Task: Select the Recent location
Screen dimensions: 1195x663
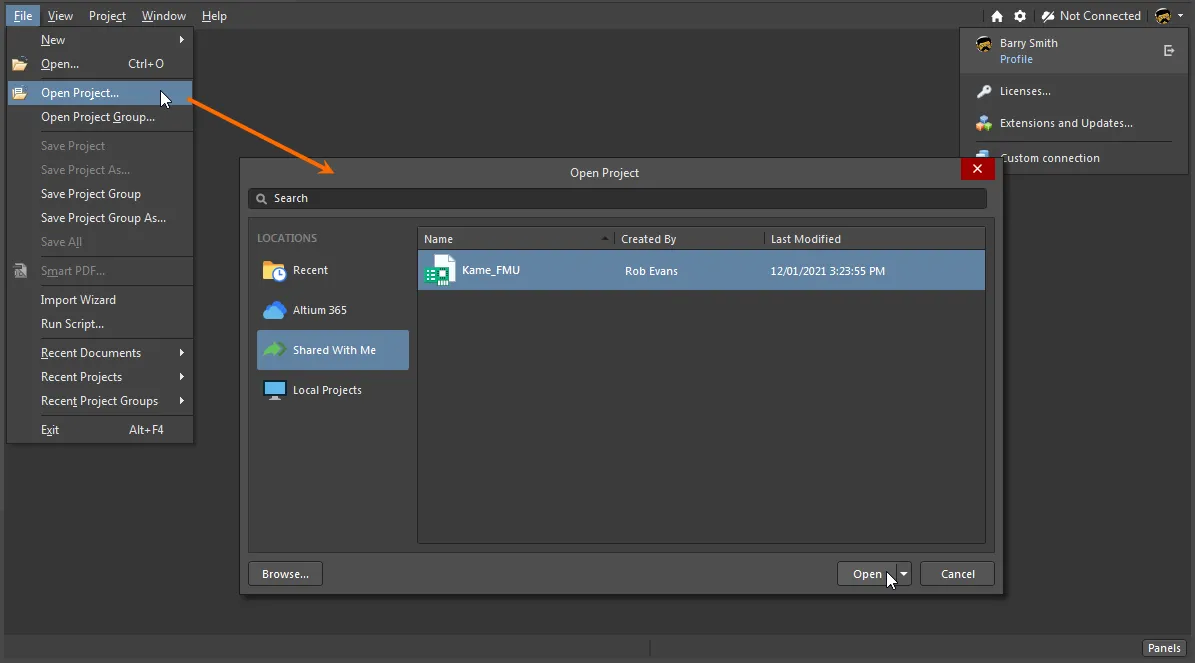Action: tap(333, 271)
